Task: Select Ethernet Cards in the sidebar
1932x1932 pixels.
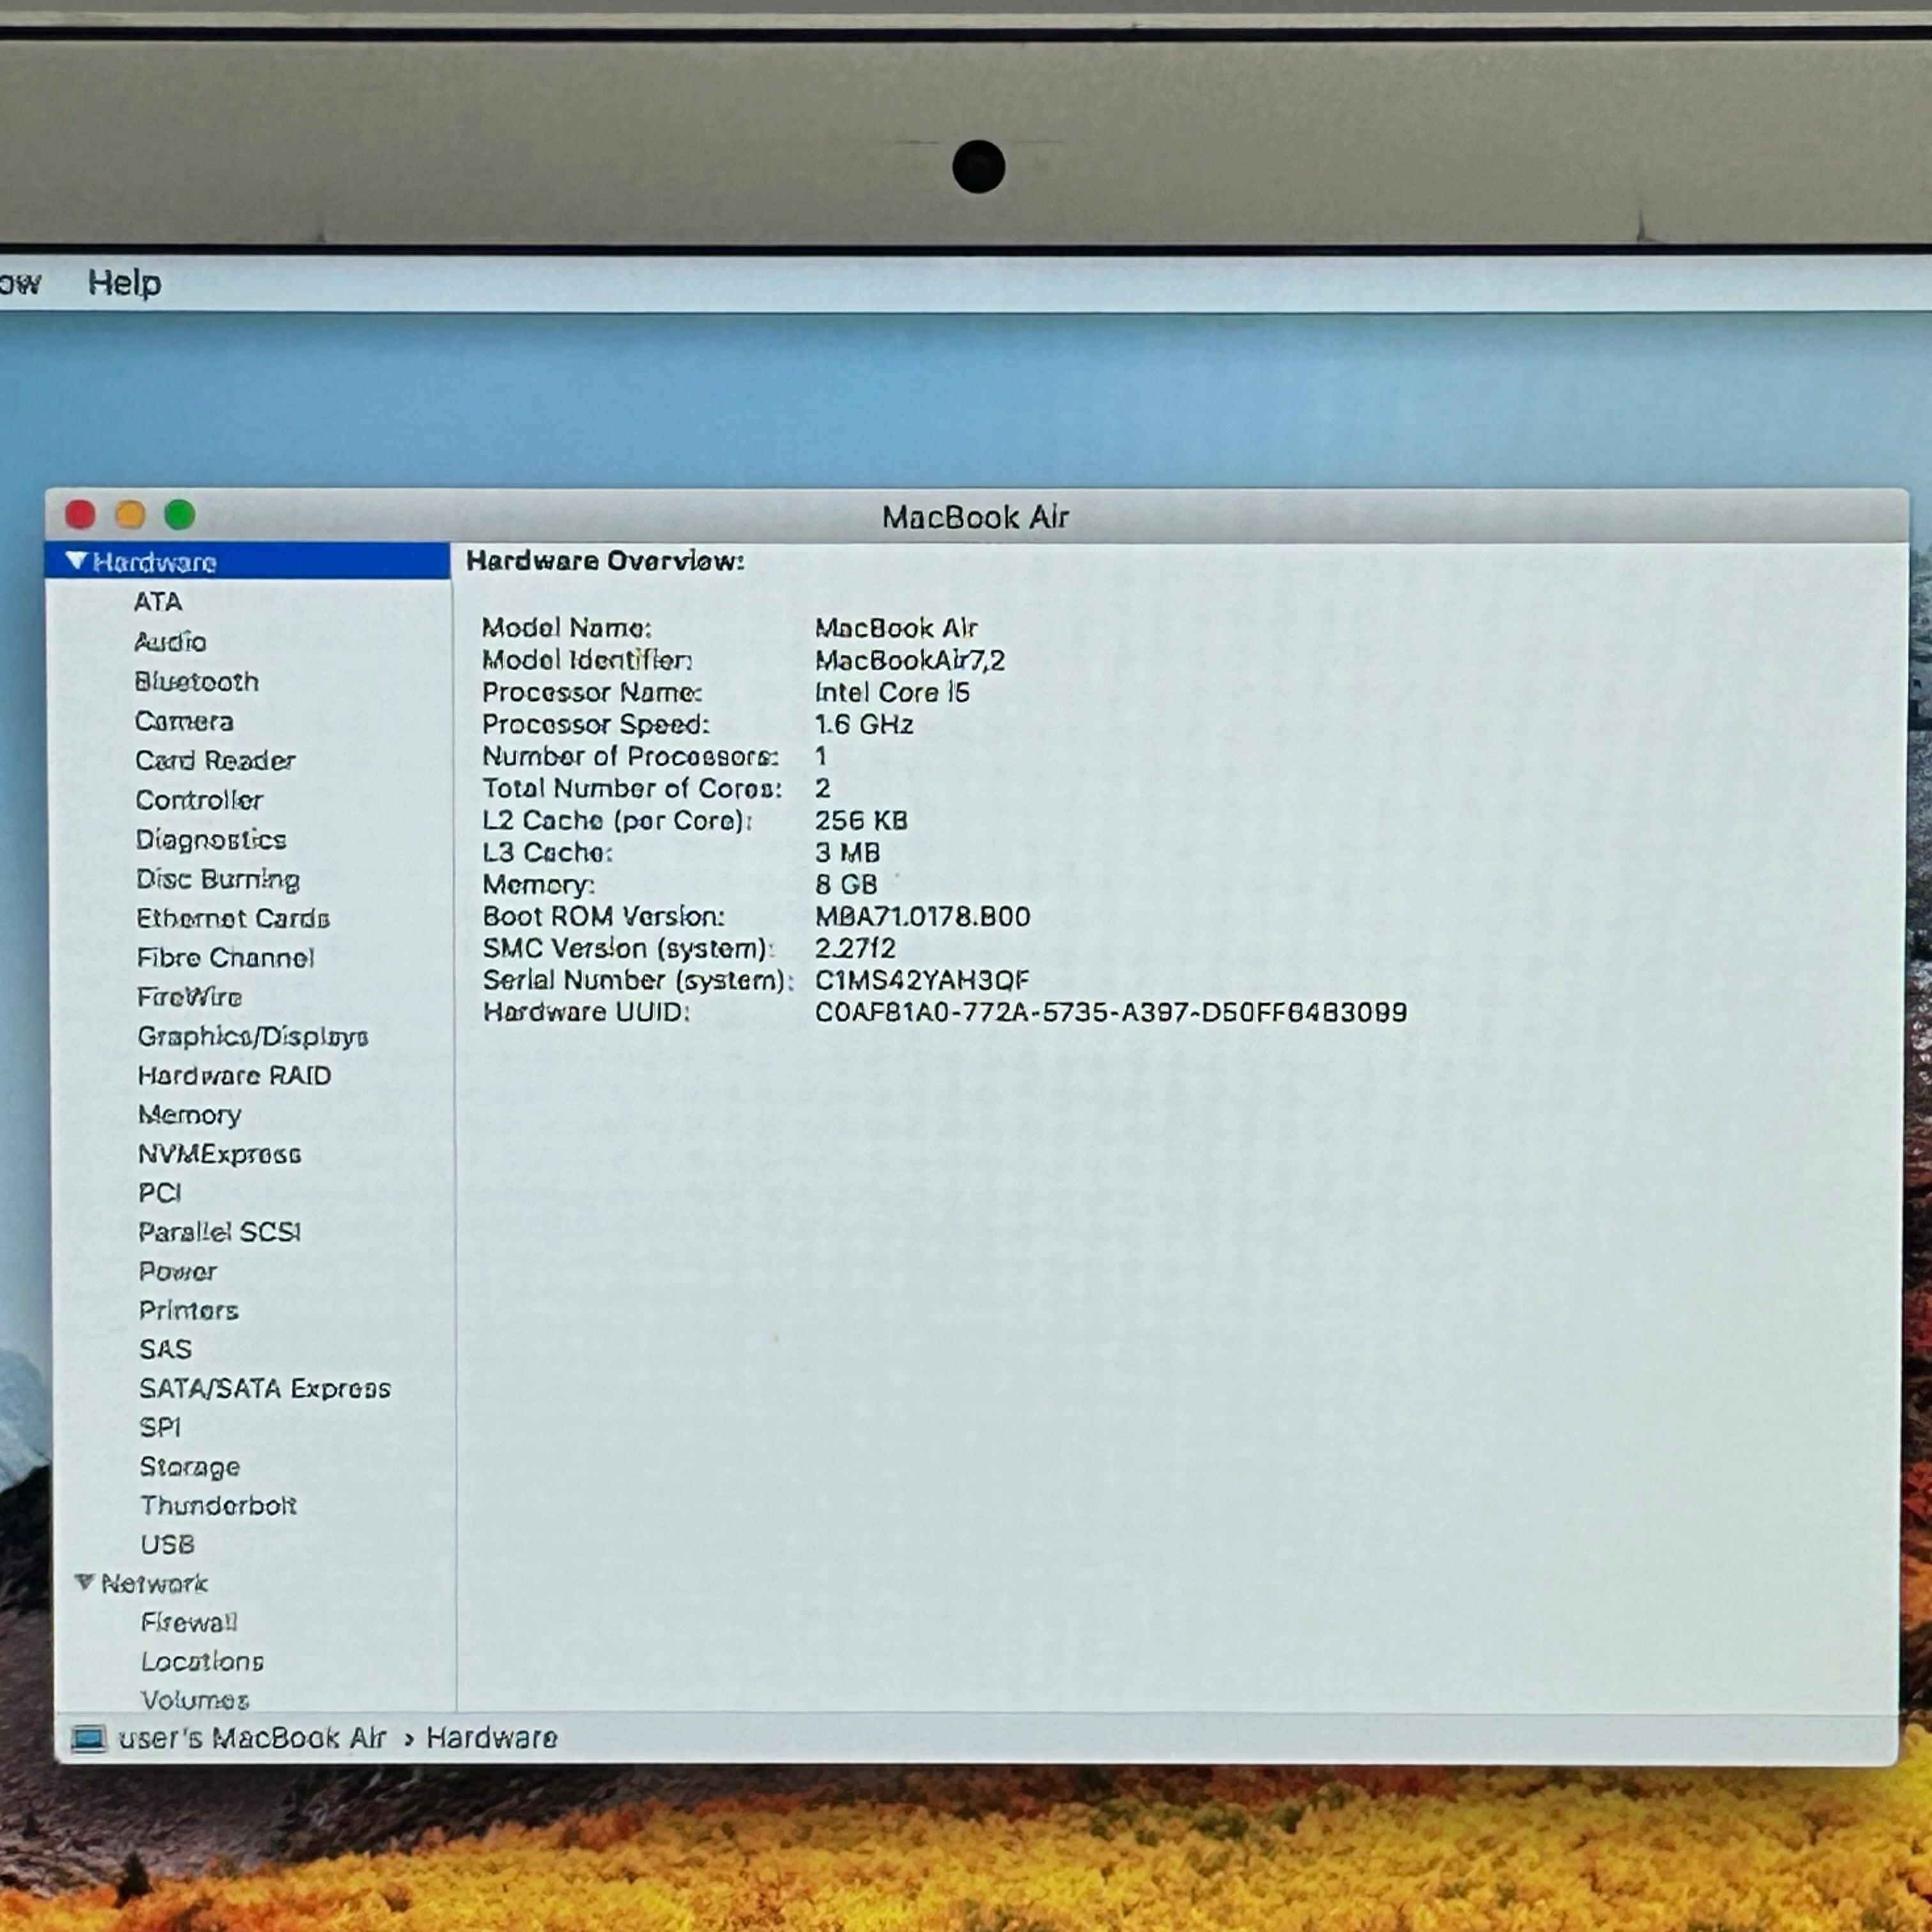Action: (233, 918)
